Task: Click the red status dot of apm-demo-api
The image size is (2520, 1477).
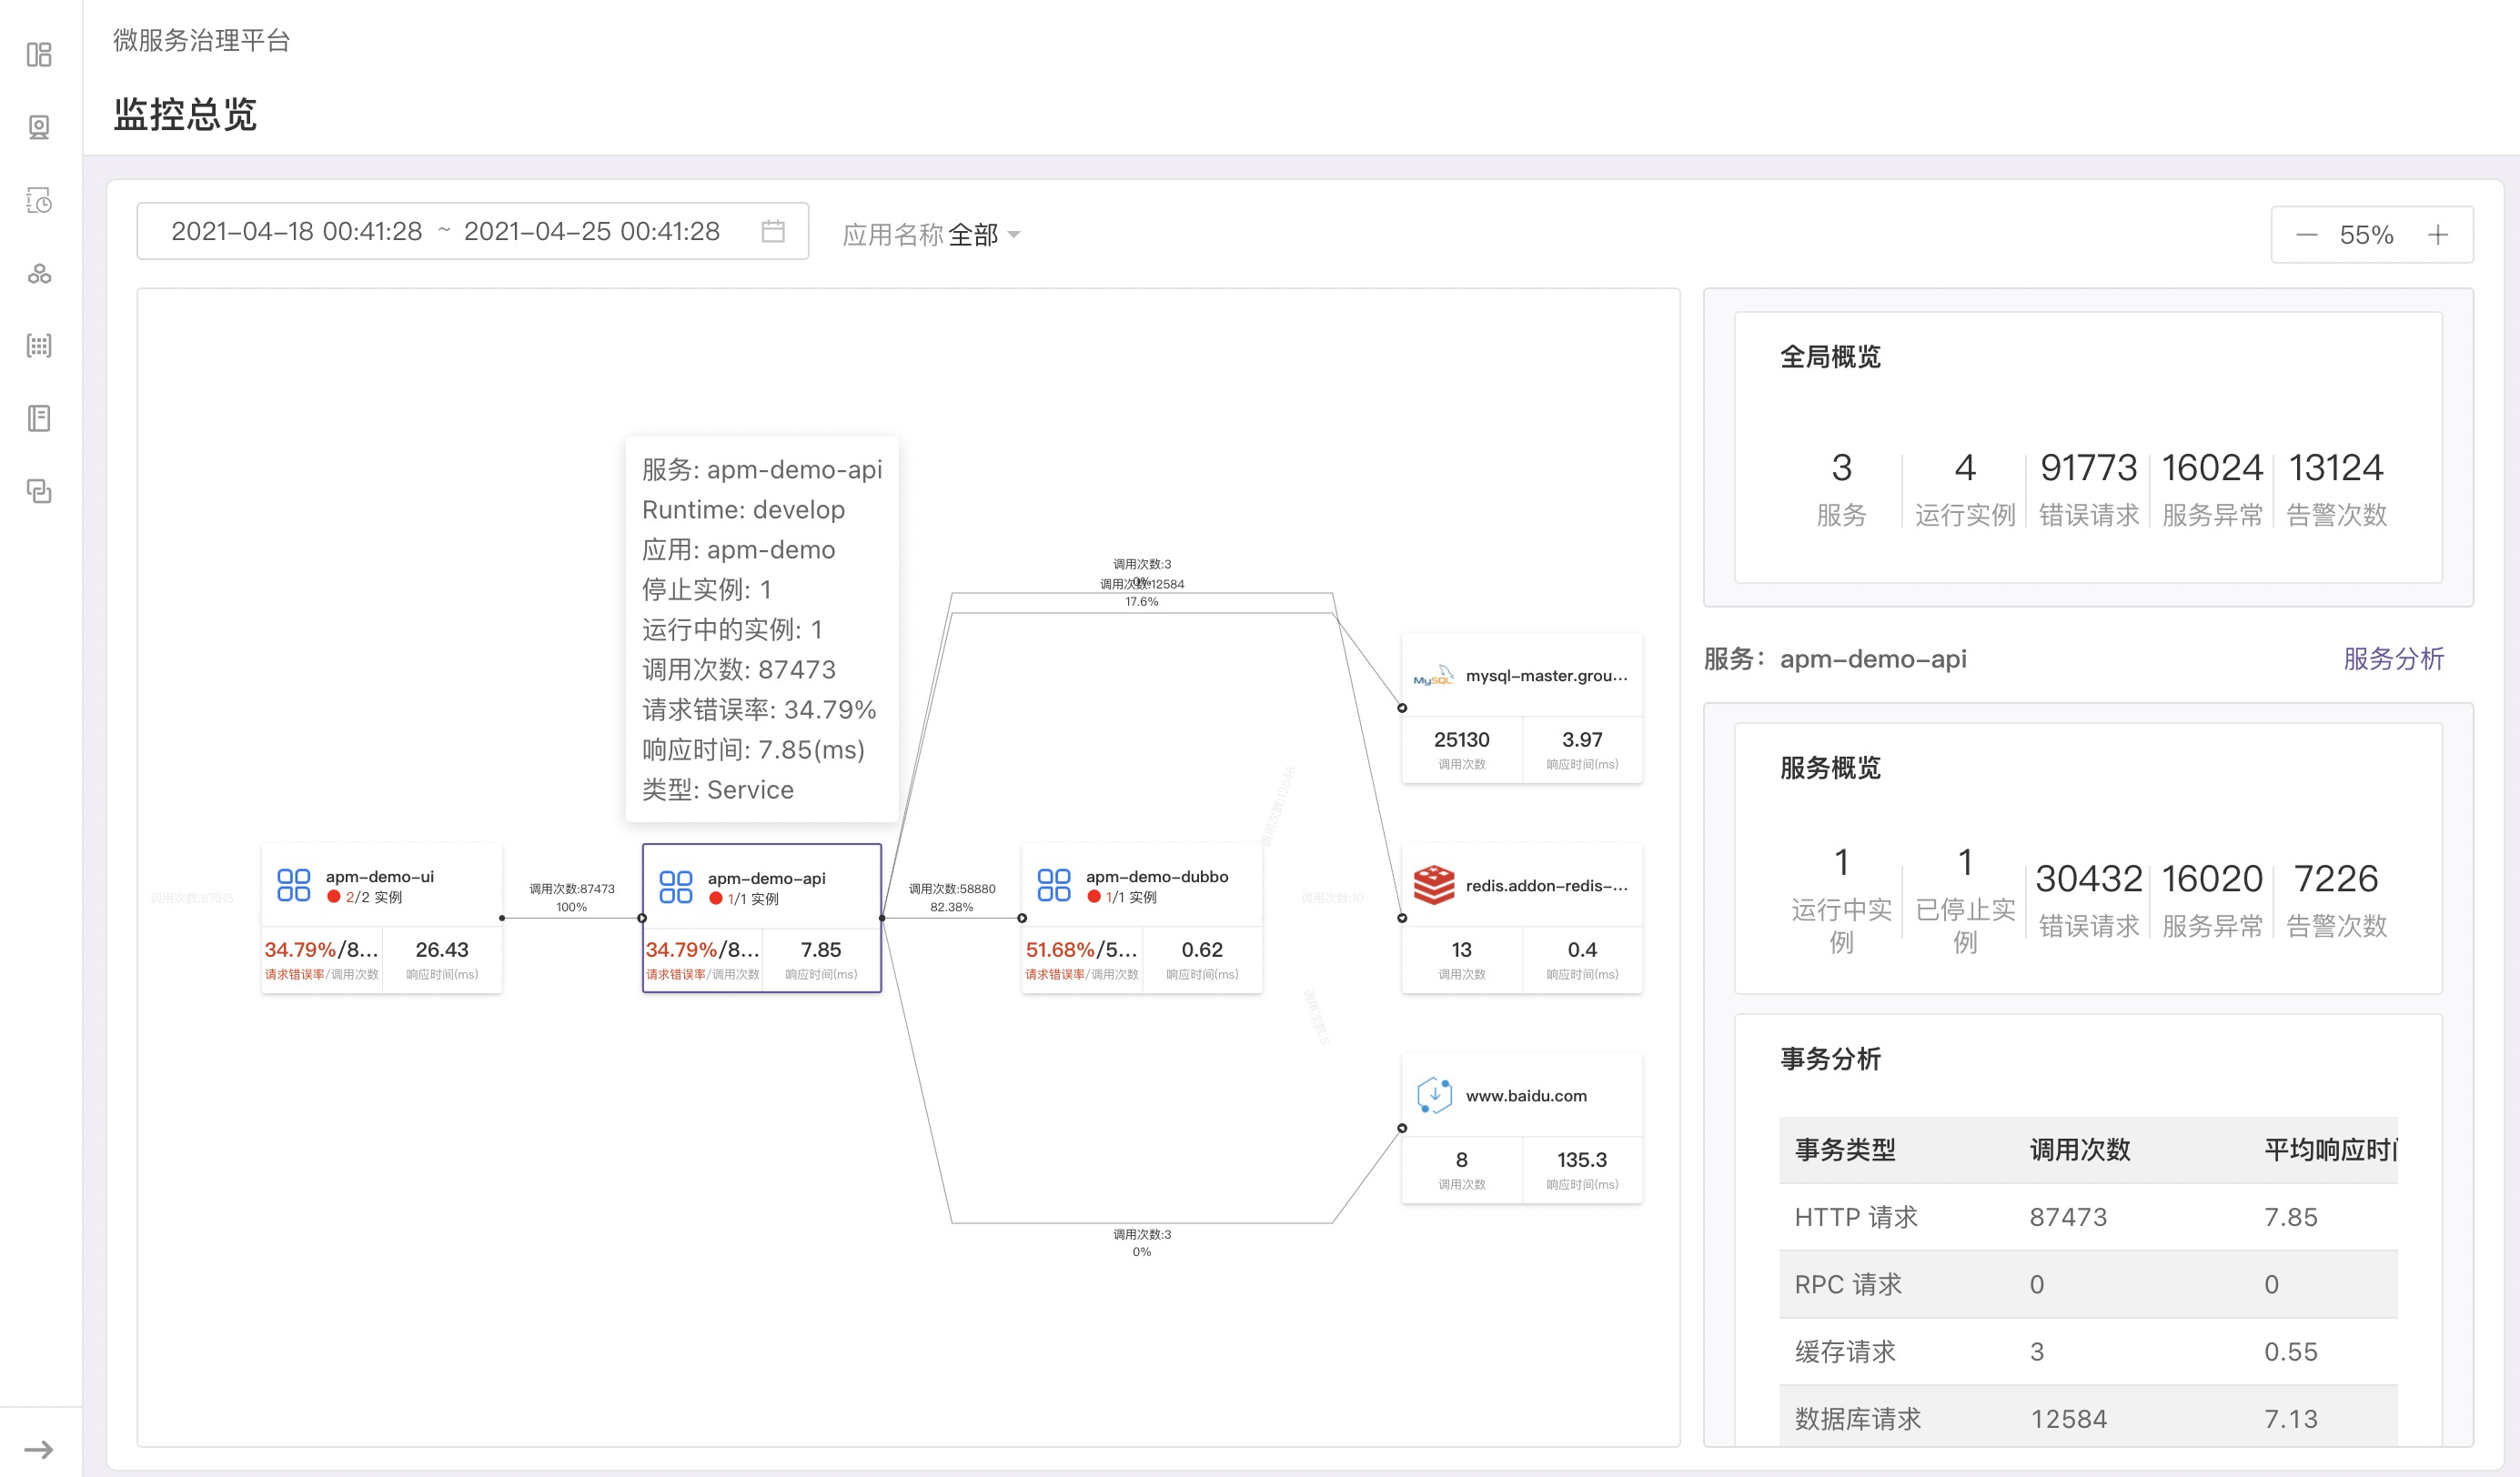Action: pyautogui.click(x=716, y=899)
